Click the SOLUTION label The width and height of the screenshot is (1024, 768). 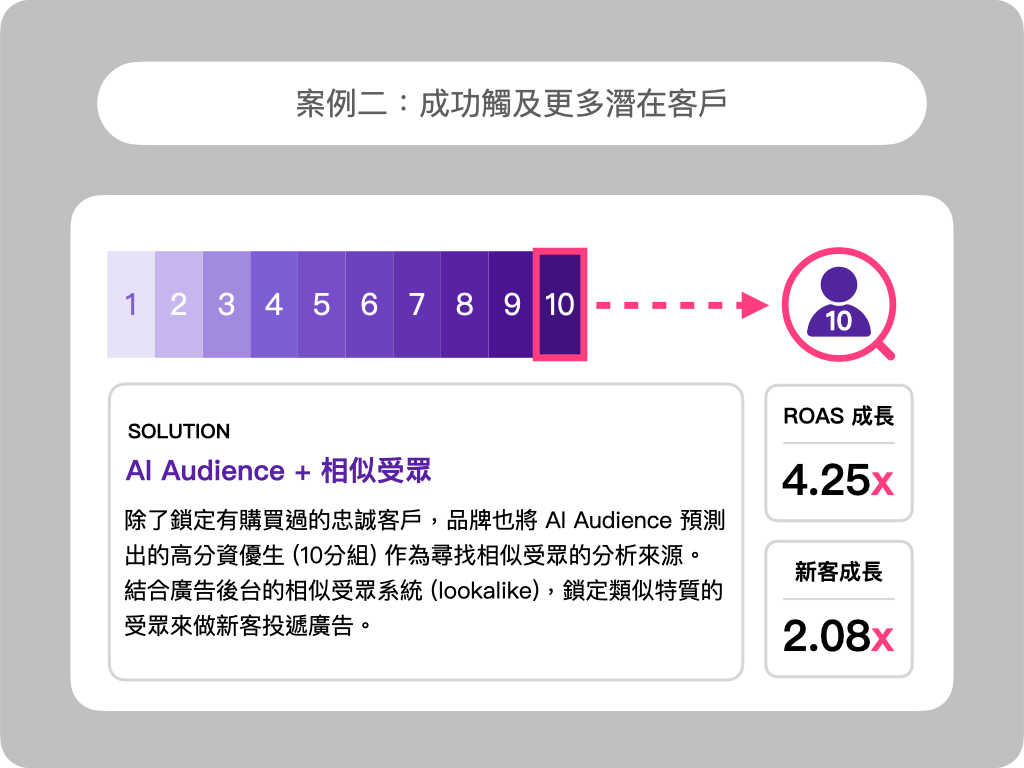click(179, 431)
